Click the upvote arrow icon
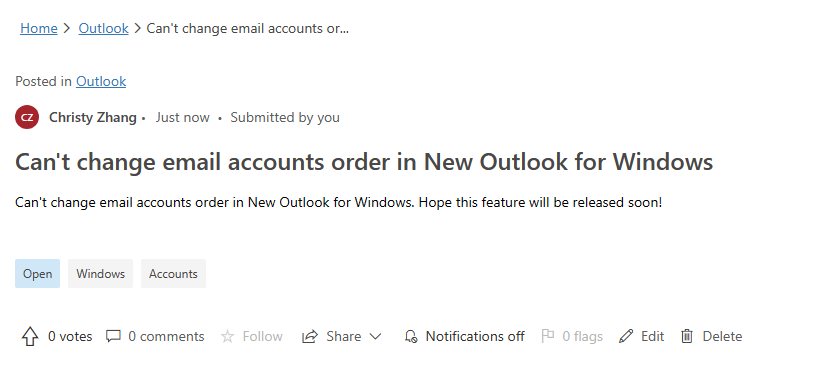 (30, 336)
